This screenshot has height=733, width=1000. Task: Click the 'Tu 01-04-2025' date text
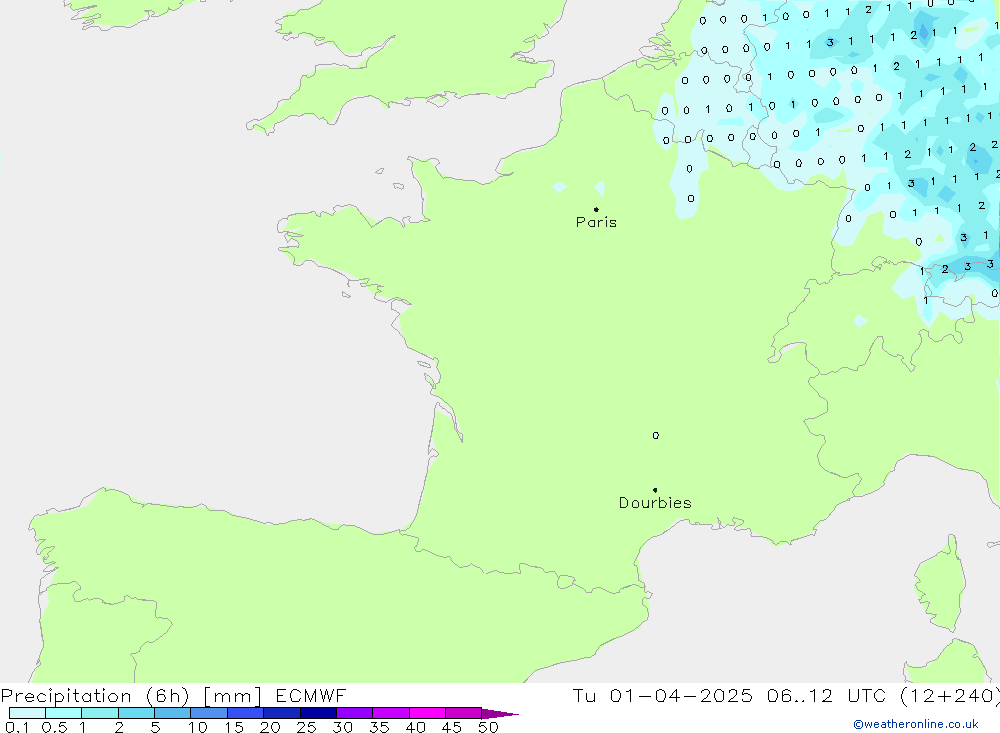pos(662,696)
